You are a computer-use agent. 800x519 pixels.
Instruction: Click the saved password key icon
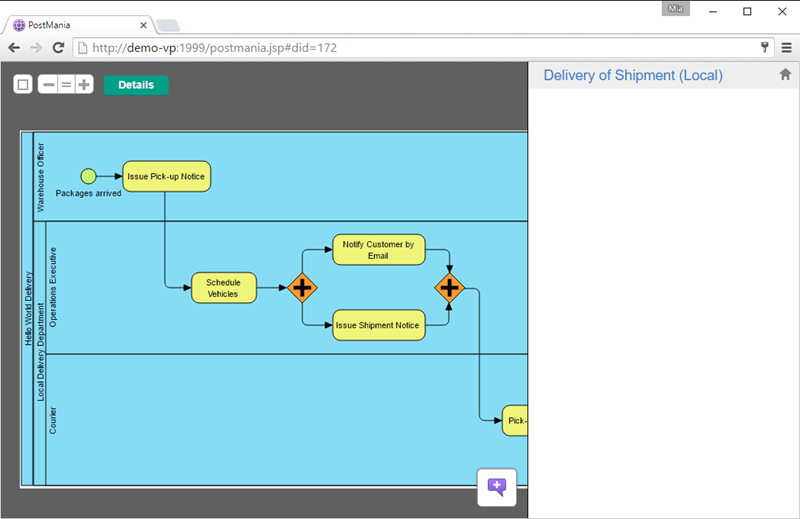(766, 47)
